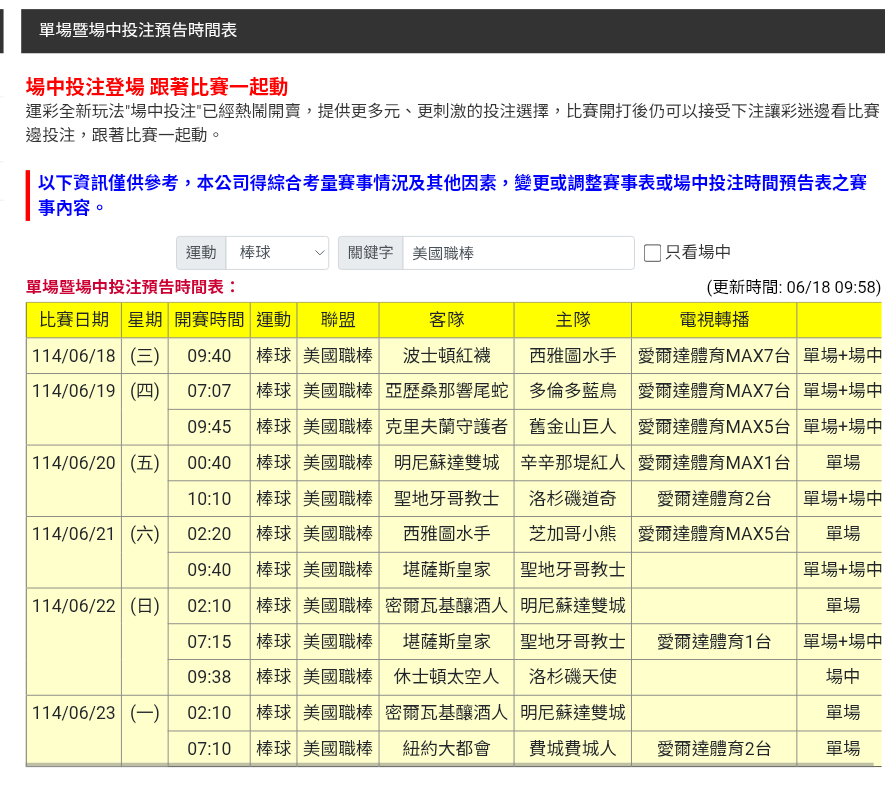Select away team 亞歷桑那響尾蛇
The image size is (885, 803).
(446, 391)
